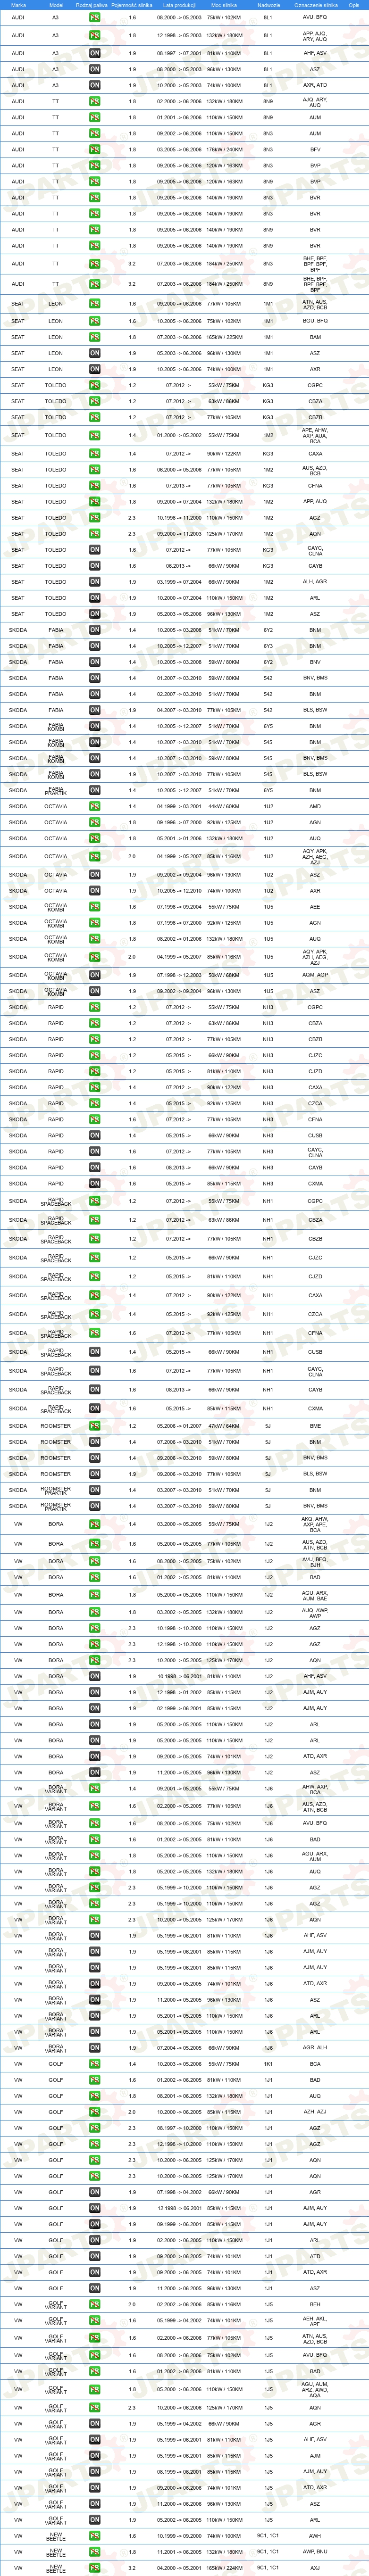Click the Nadwozie column header
The width and height of the screenshot is (369, 2576).
268,5
